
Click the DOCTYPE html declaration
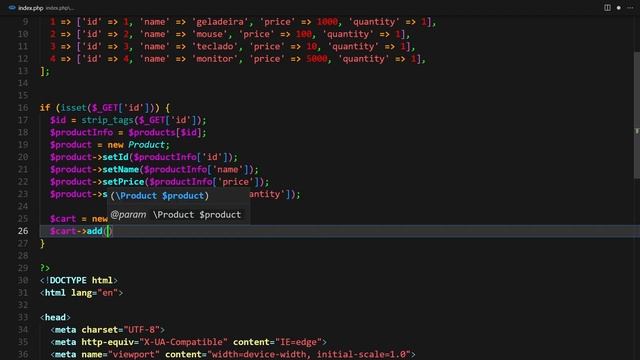[78, 280]
